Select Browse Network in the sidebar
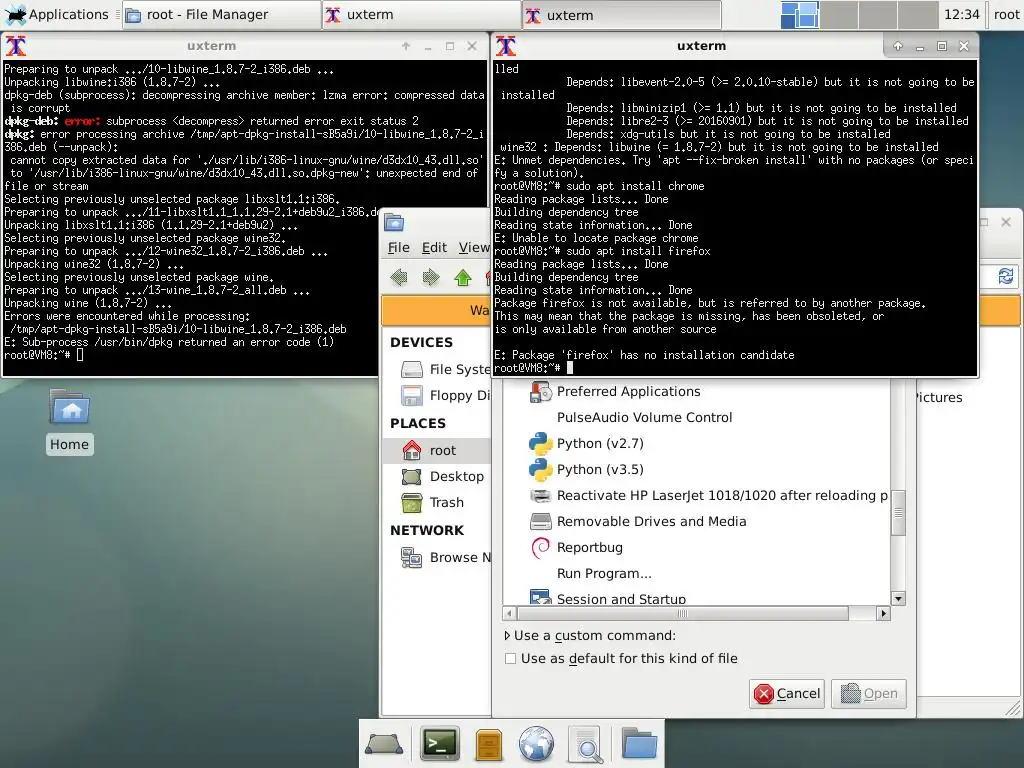1024x768 pixels. (436, 558)
